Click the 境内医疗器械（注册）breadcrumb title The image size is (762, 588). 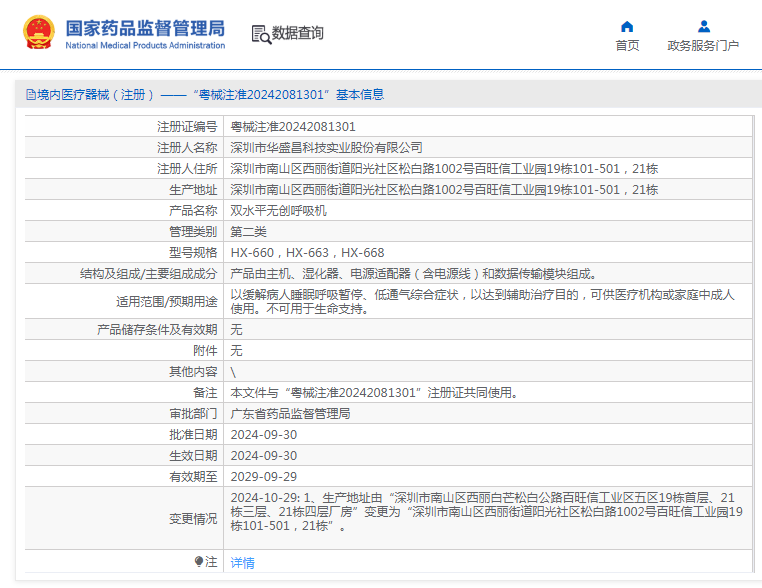click(96, 95)
